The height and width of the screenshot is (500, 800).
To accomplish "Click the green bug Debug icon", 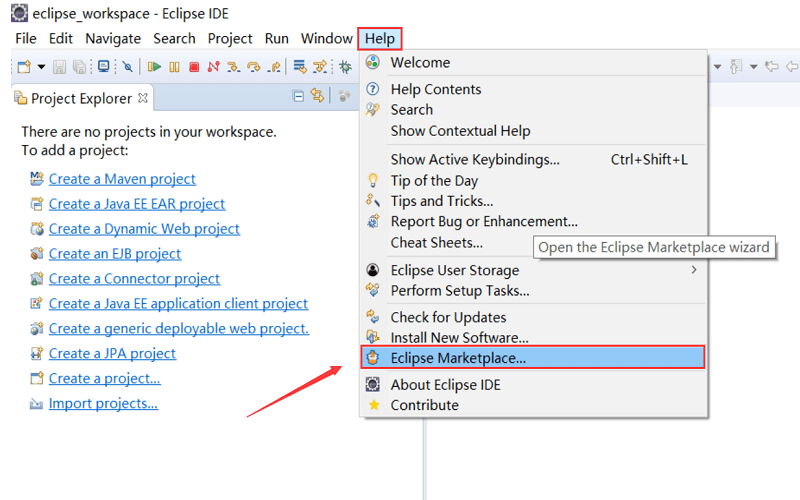I will (x=345, y=67).
